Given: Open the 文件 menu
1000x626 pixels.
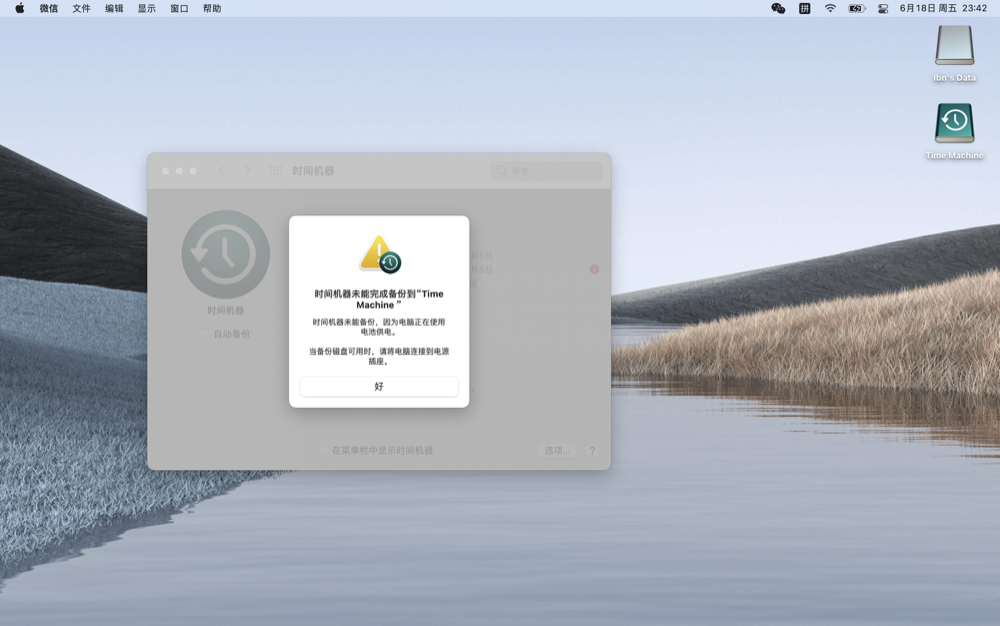Looking at the screenshot, I should tap(81, 8).
